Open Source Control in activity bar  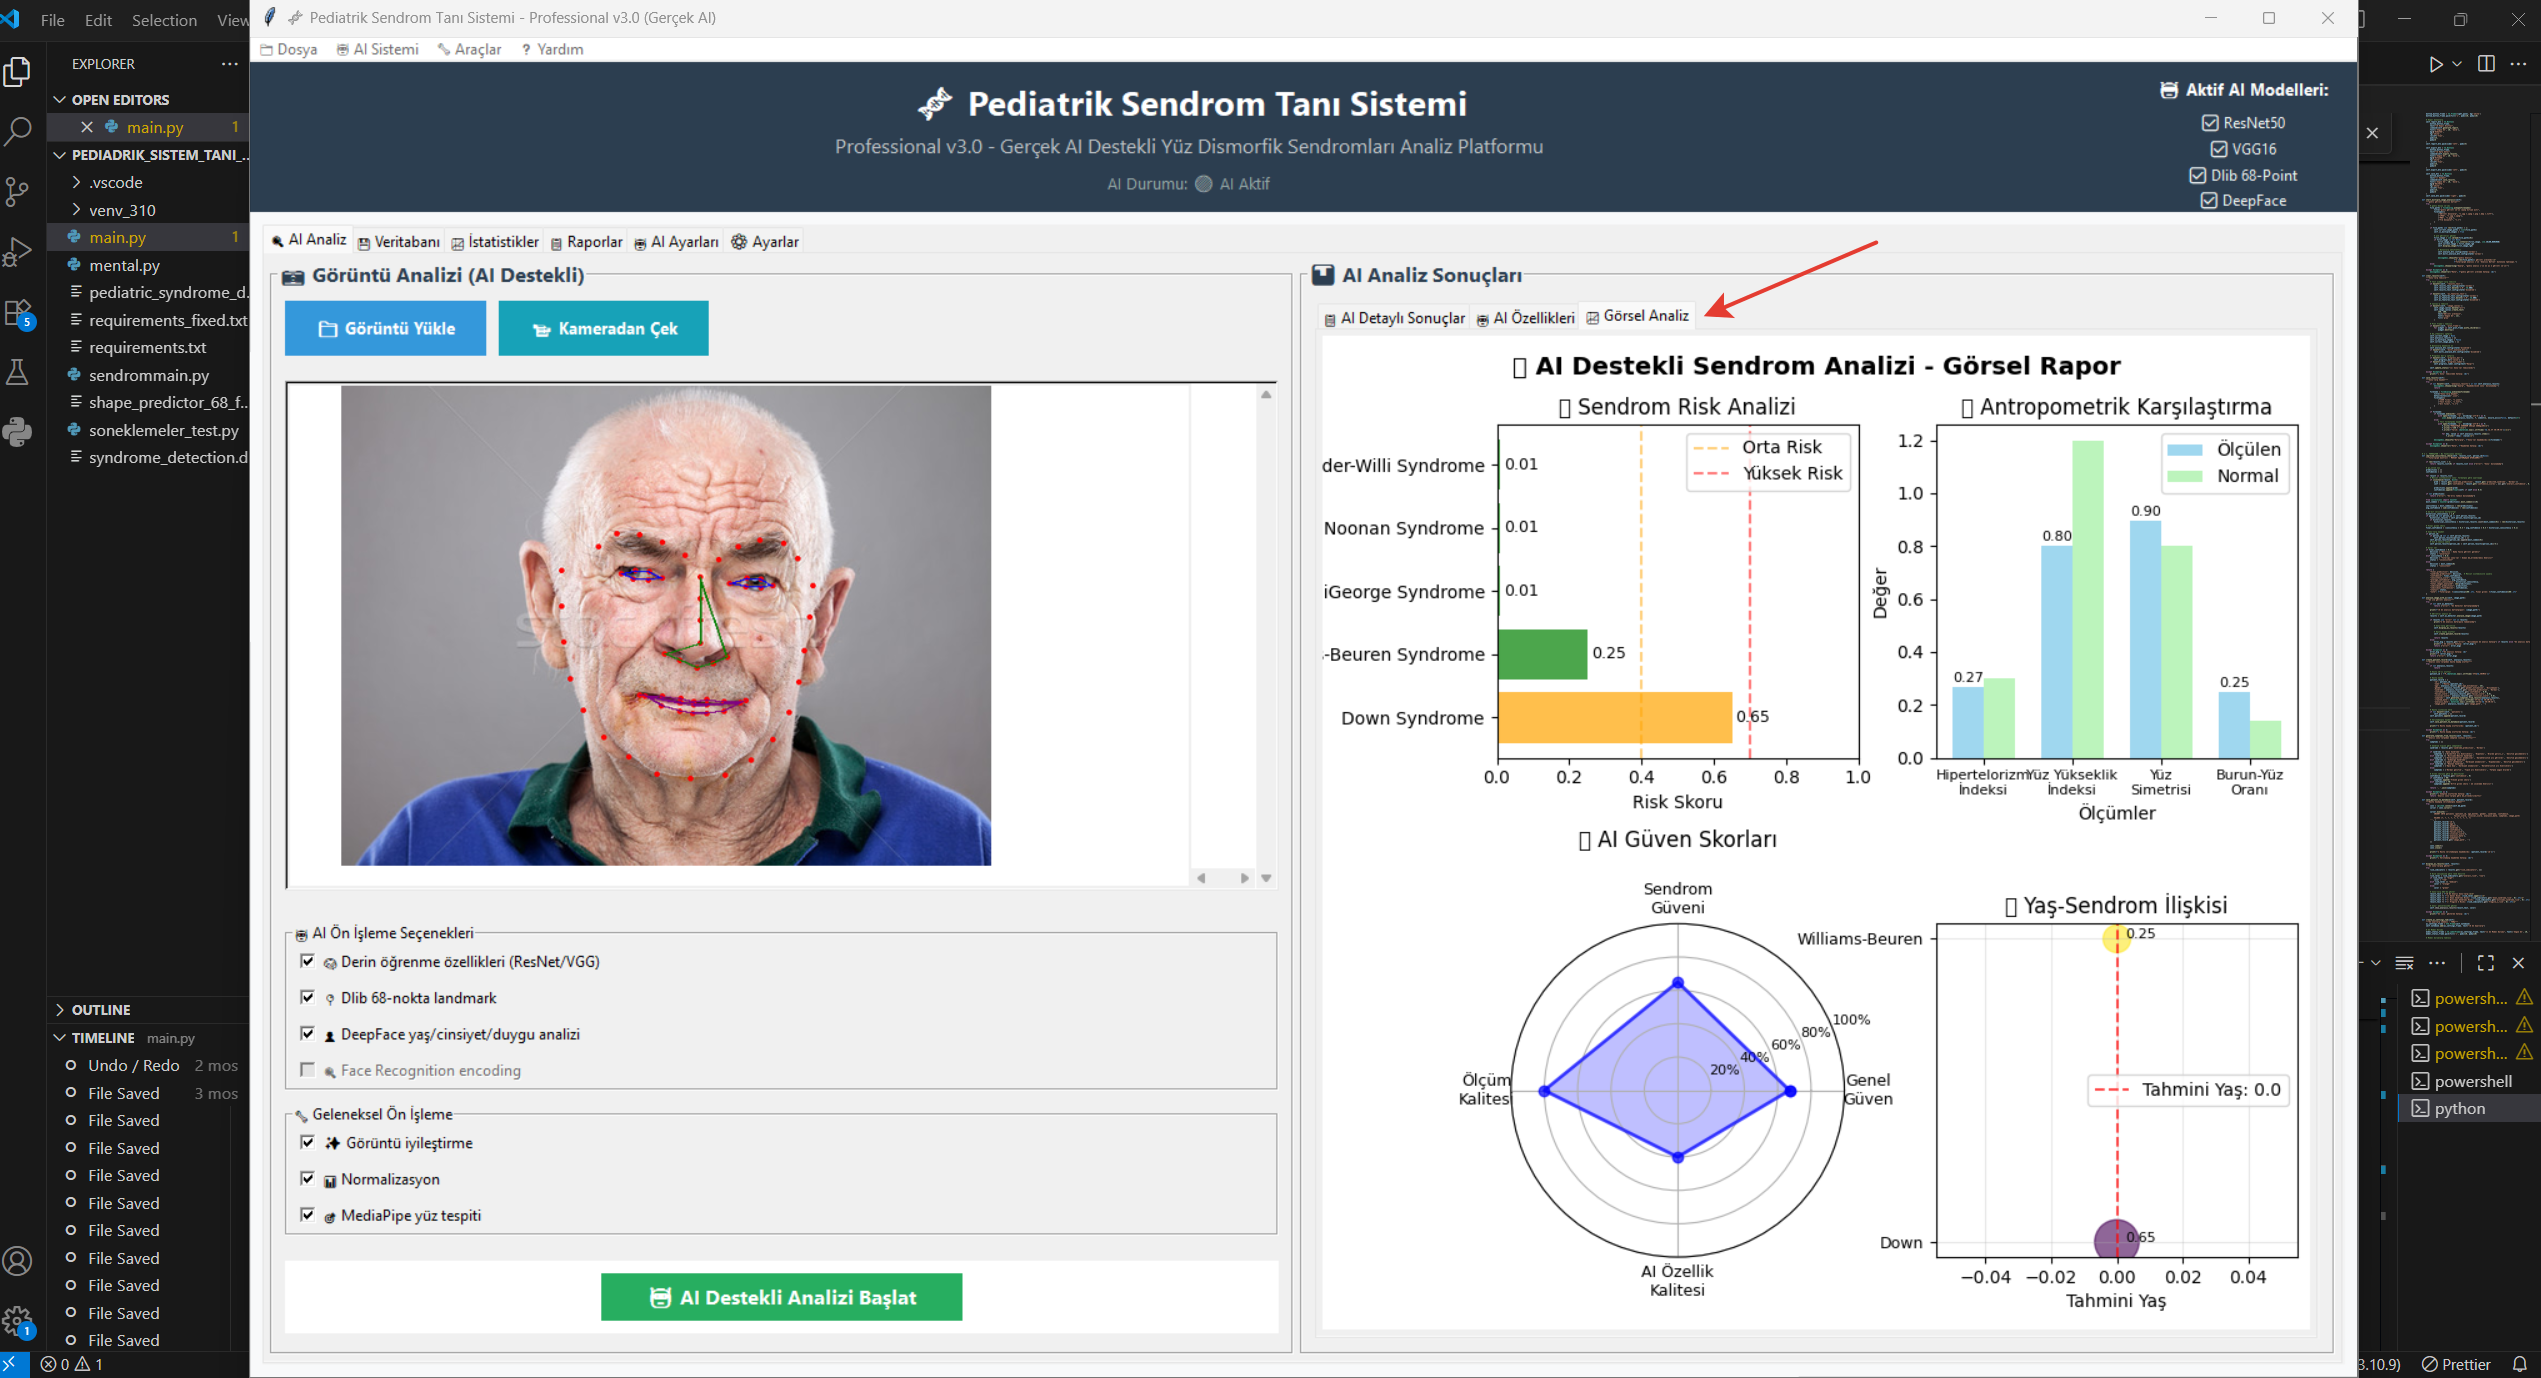pyautogui.click(x=18, y=191)
